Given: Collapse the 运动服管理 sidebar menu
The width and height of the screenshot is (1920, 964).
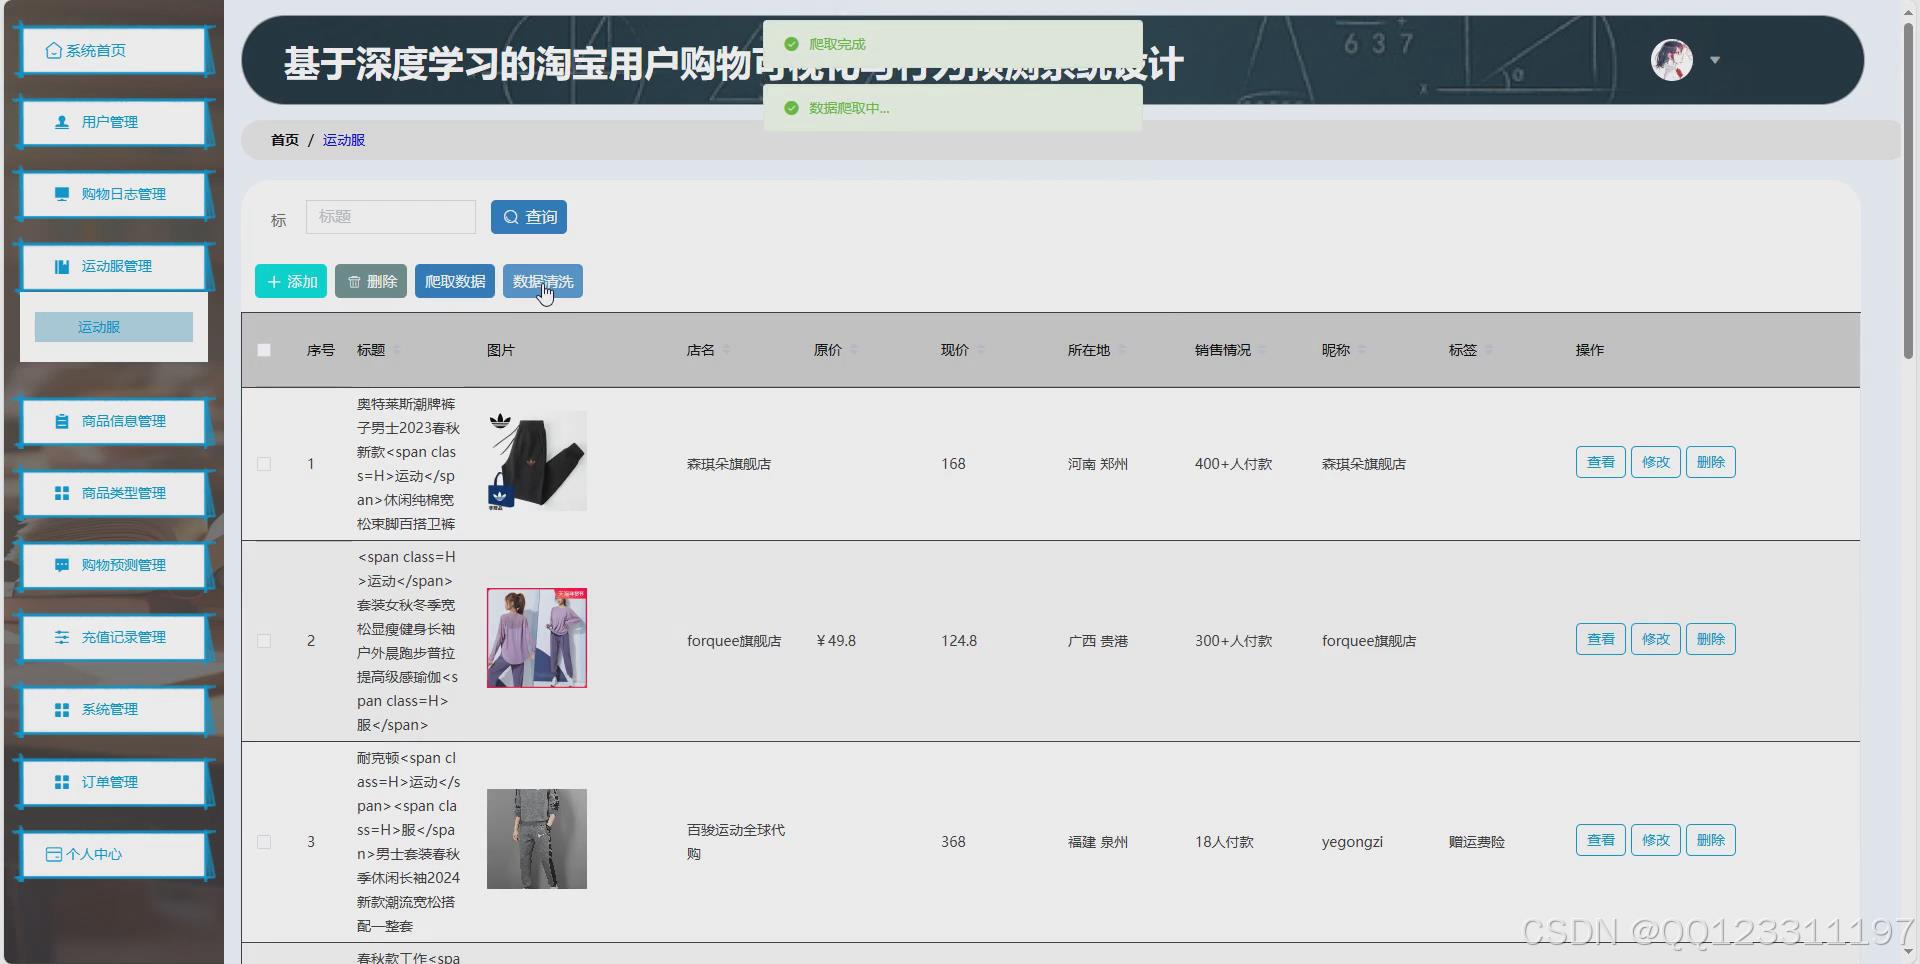Looking at the screenshot, I should (114, 266).
